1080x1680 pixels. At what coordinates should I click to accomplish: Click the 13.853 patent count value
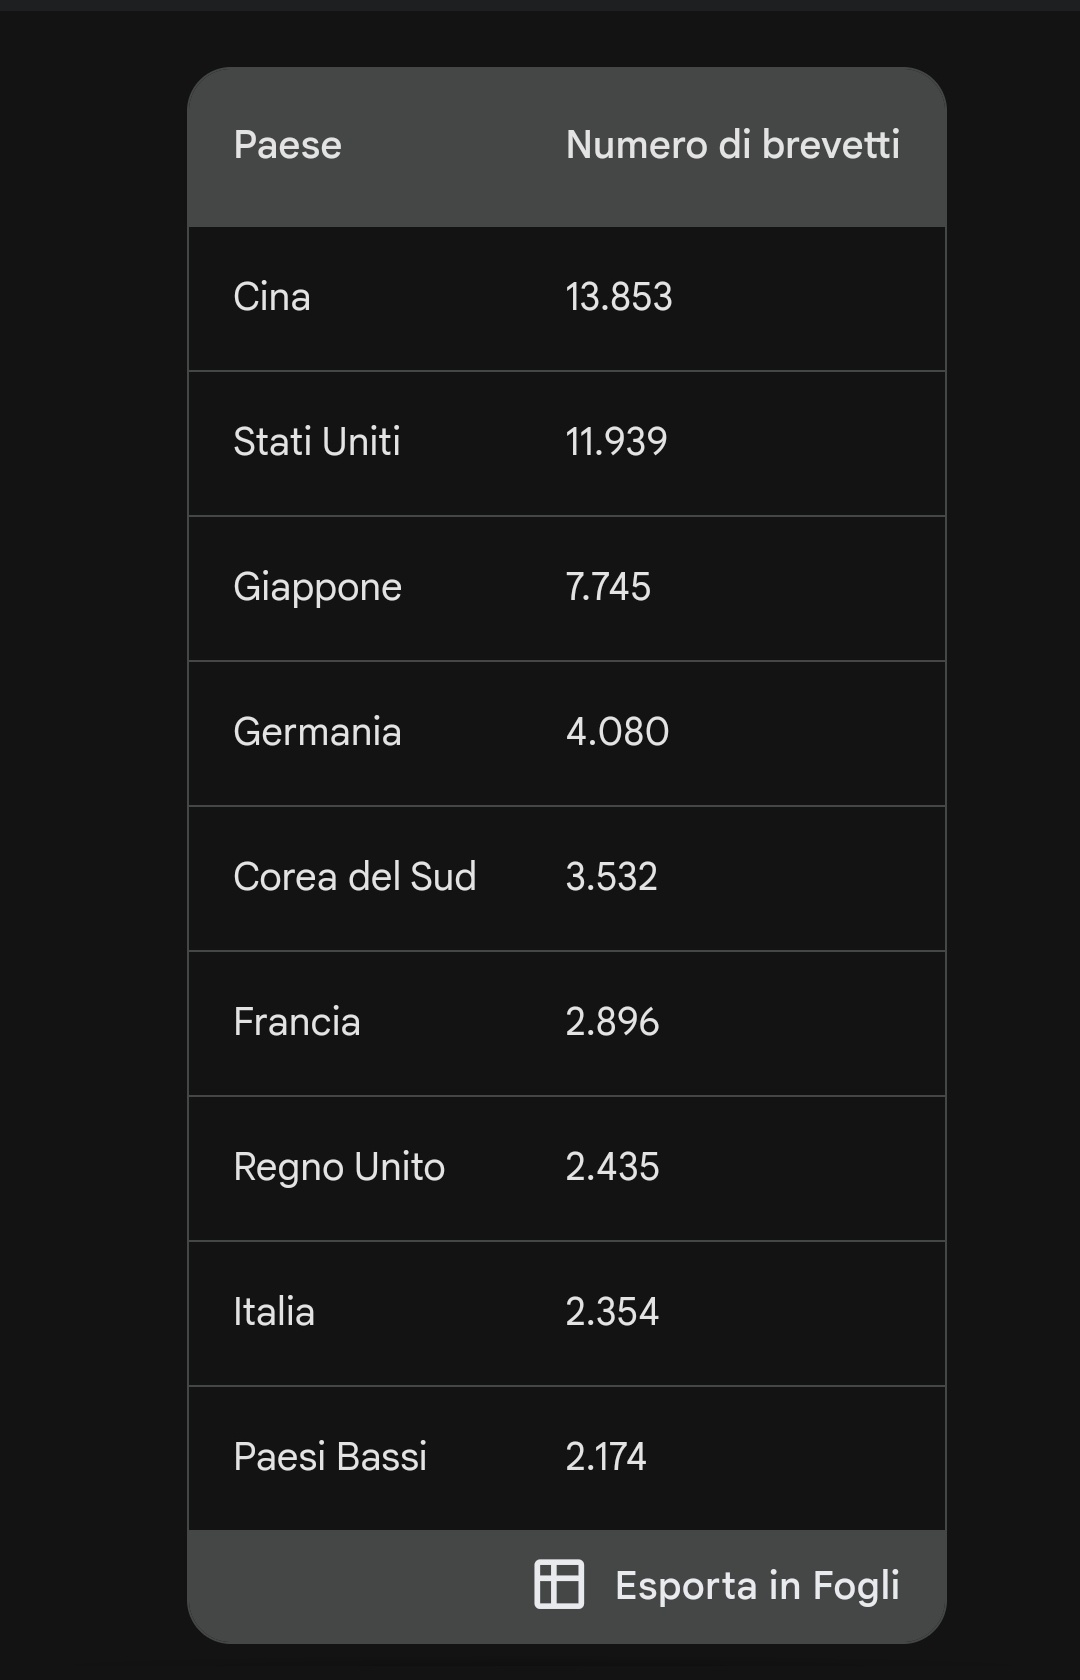(x=619, y=297)
